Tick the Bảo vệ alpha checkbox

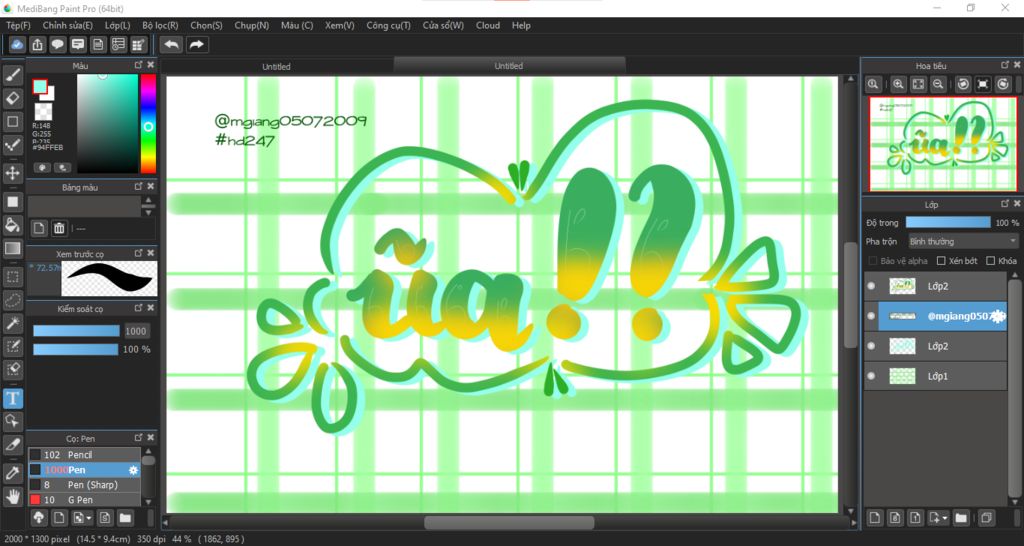[x=872, y=261]
